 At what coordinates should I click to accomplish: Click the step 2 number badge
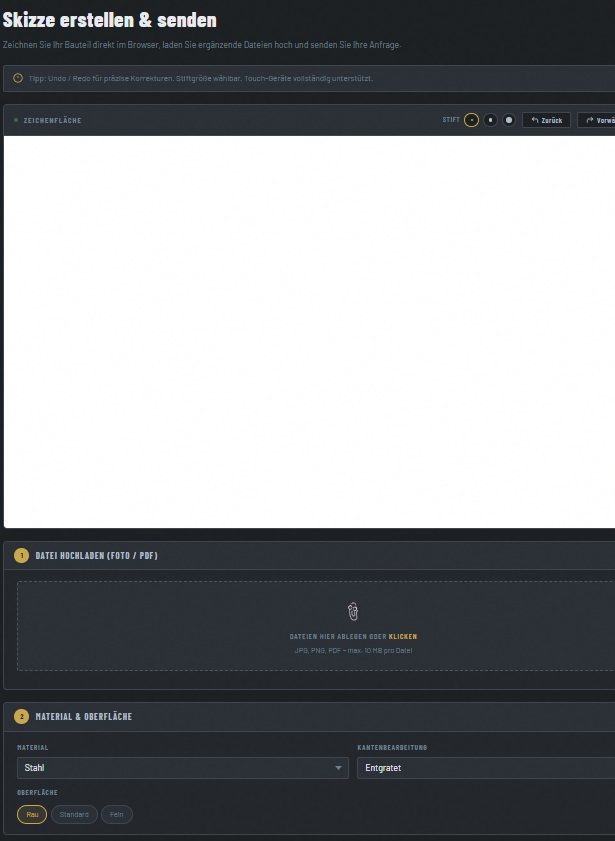[22, 717]
